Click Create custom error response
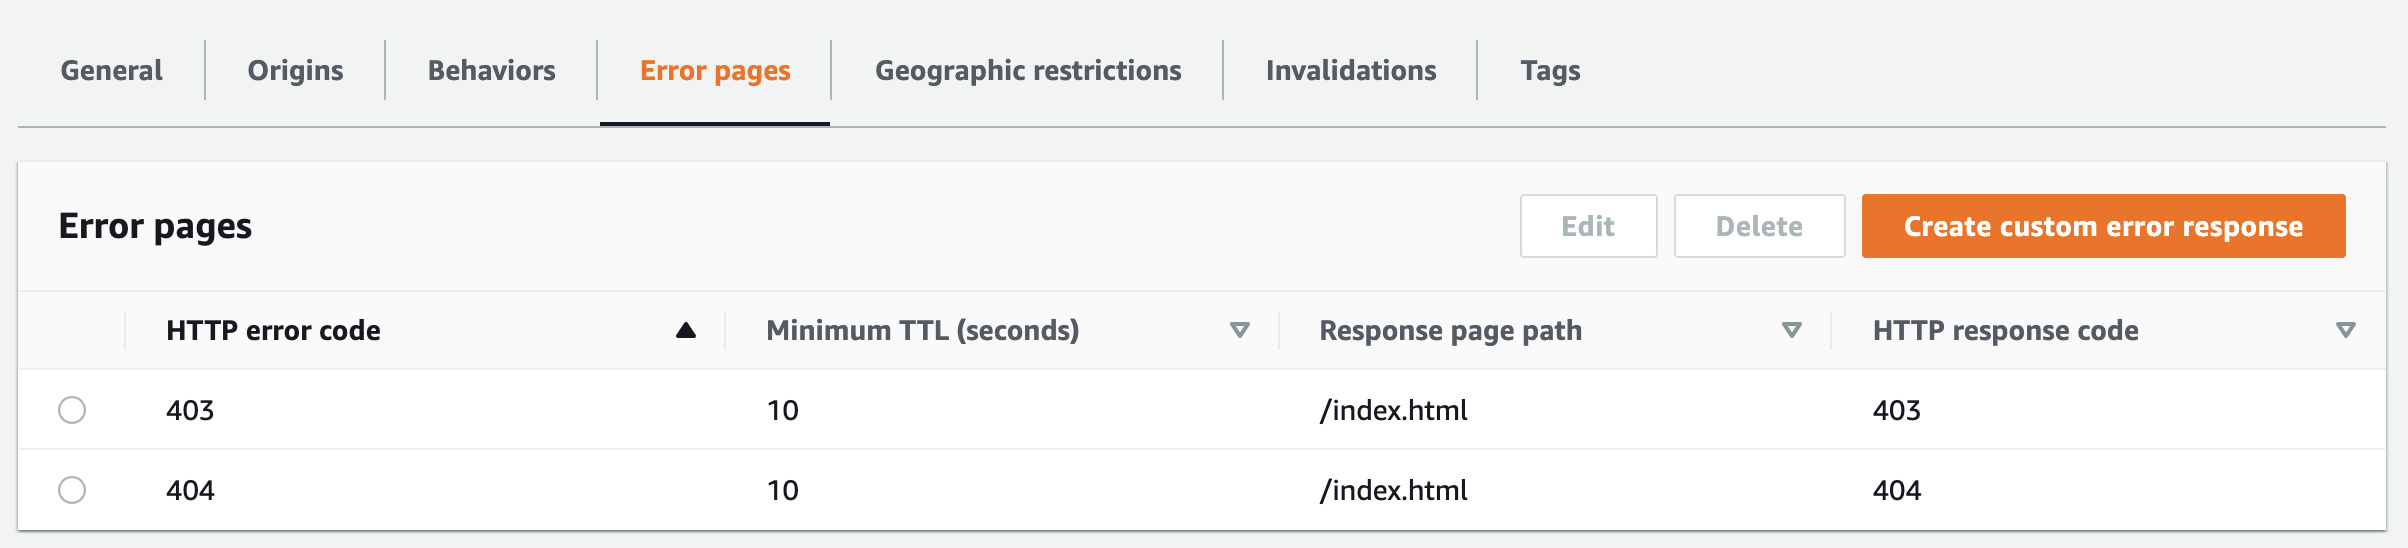The image size is (2408, 548). pyautogui.click(x=2103, y=227)
